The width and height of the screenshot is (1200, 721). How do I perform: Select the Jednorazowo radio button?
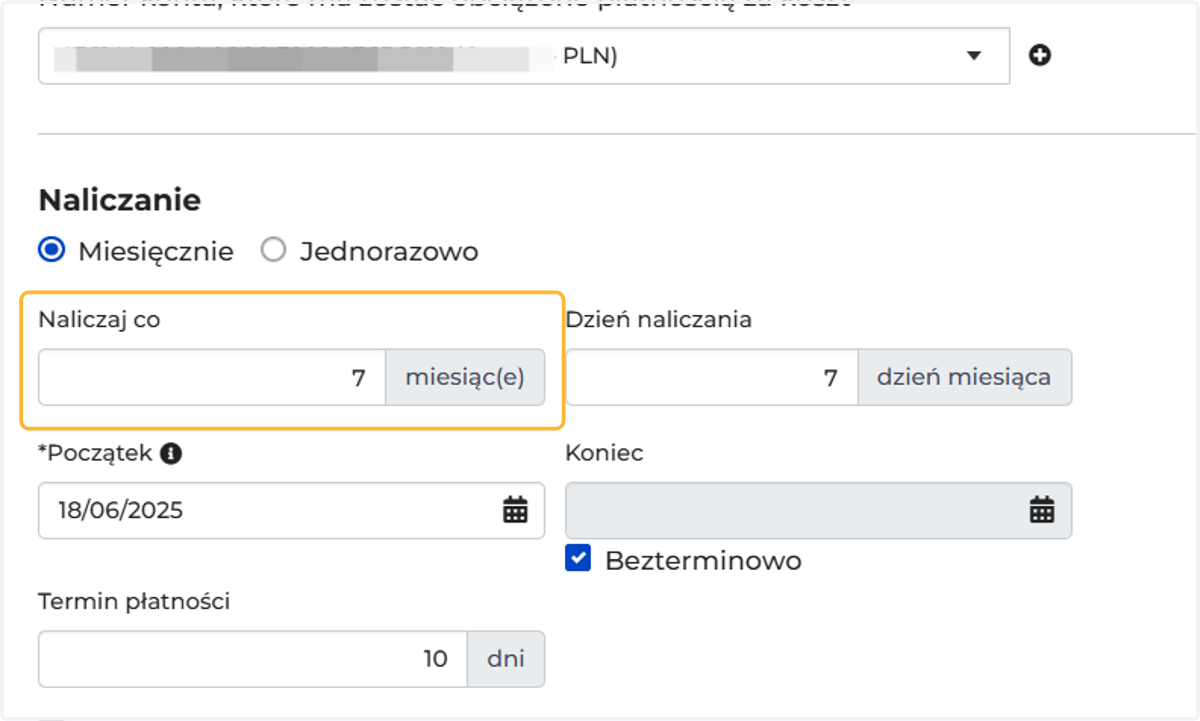pyautogui.click(x=273, y=251)
